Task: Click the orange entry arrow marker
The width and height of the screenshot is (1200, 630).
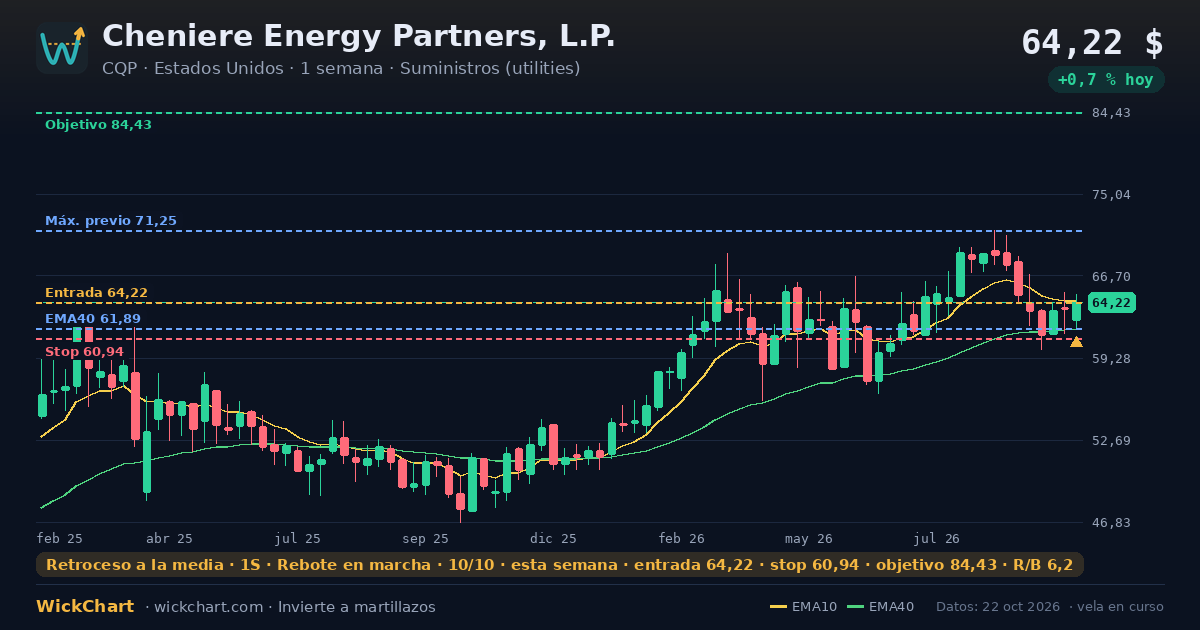Action: 1076,342
